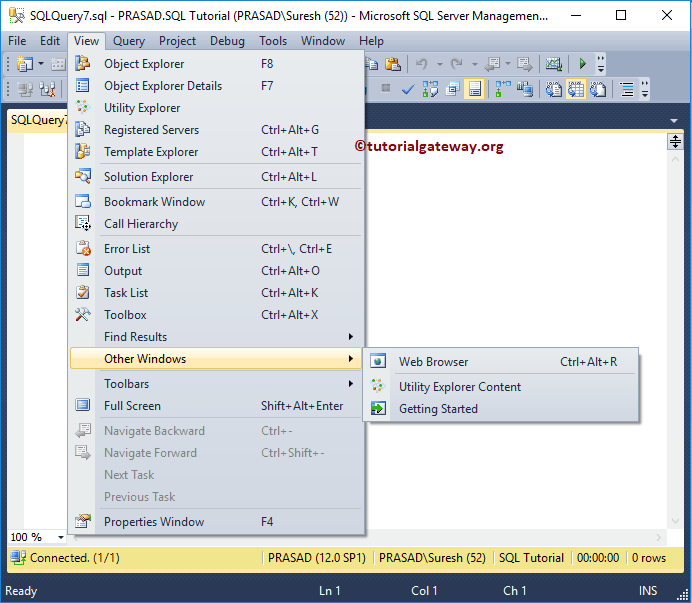
Task: Click the Getting Started arrow icon
Action: (378, 408)
